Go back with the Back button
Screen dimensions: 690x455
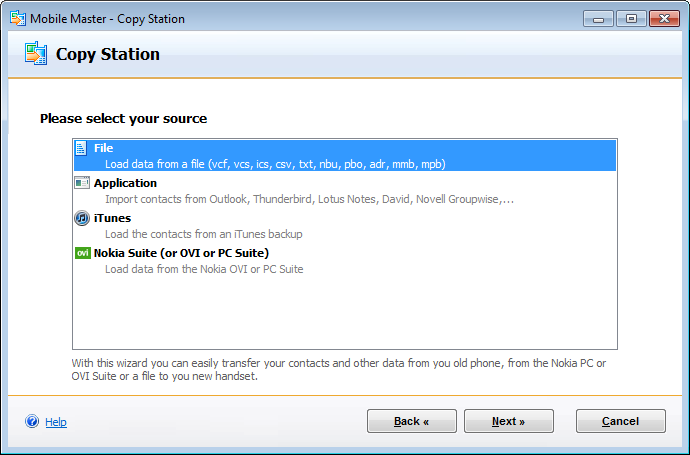(411, 421)
